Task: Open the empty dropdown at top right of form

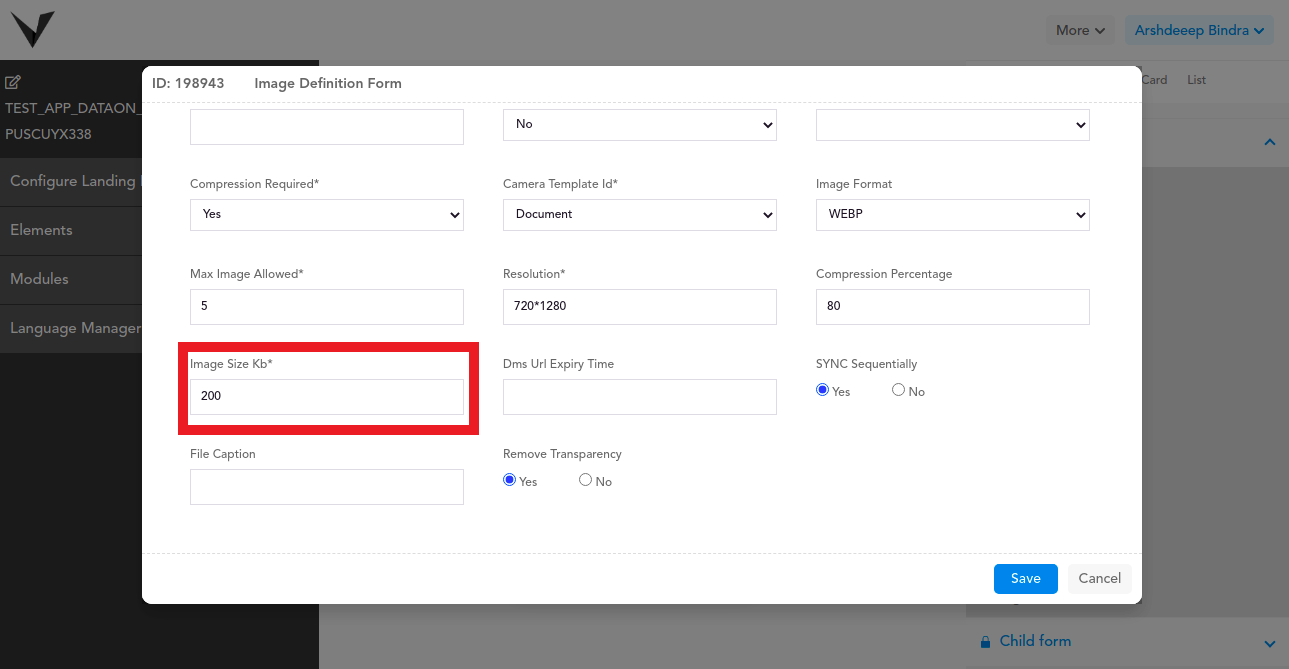Action: click(953, 125)
